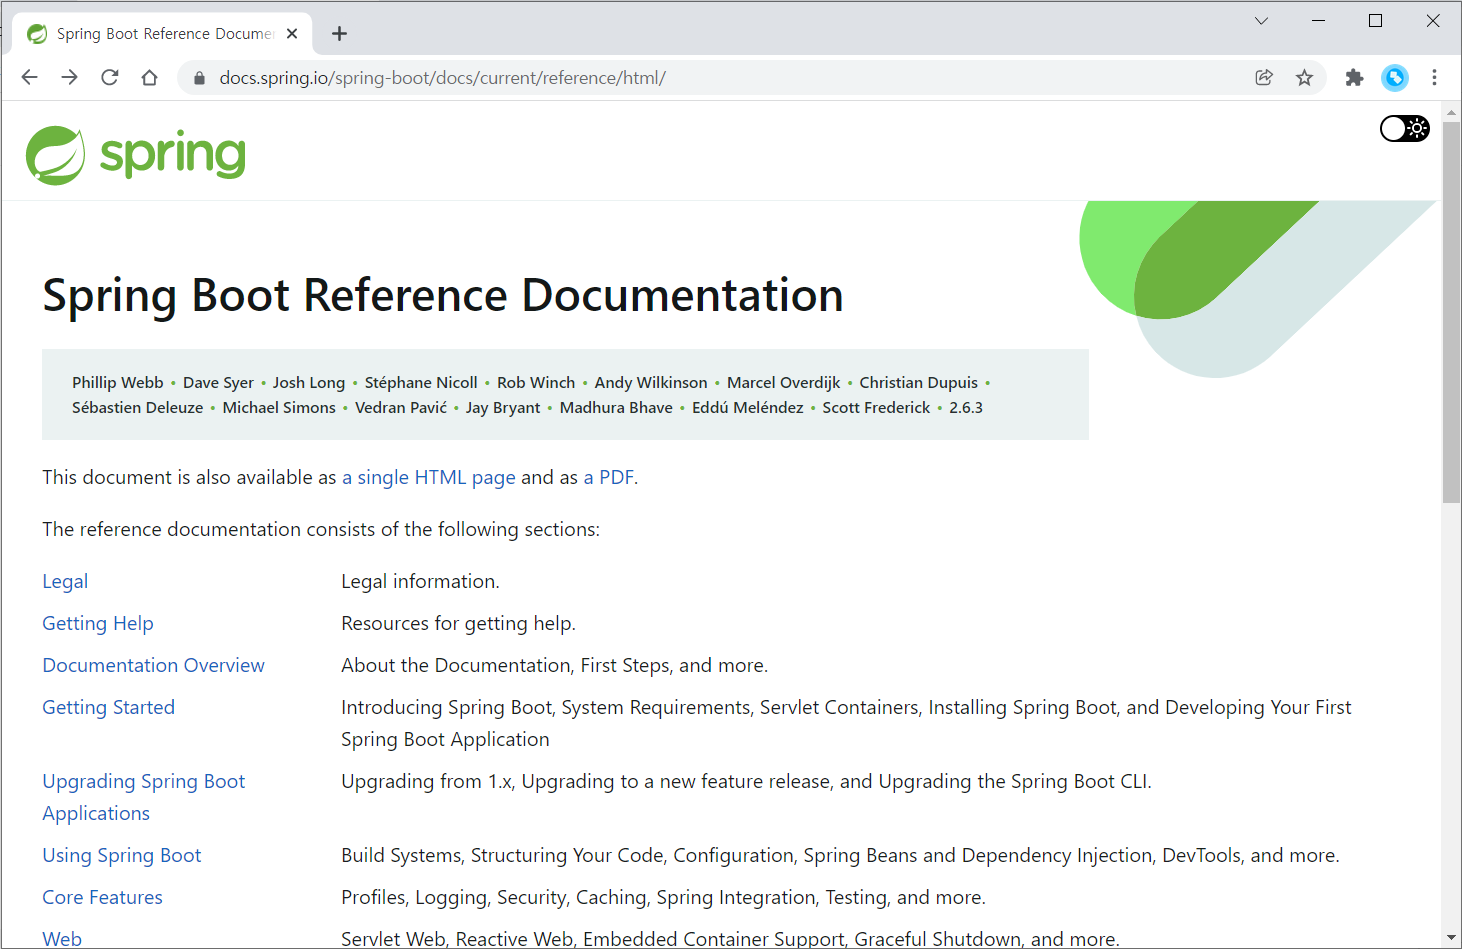The height and width of the screenshot is (949, 1462).
Task: Click author name Stéphane Nicoll
Action: (x=421, y=383)
